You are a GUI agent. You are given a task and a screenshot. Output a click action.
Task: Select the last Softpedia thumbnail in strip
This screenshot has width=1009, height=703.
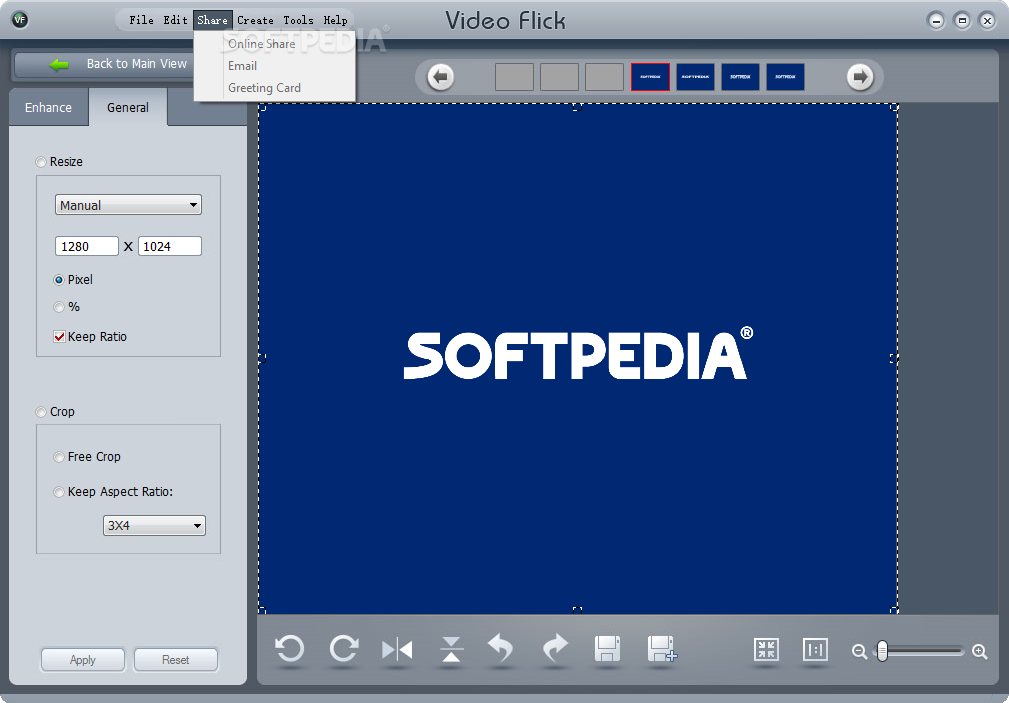click(x=785, y=77)
